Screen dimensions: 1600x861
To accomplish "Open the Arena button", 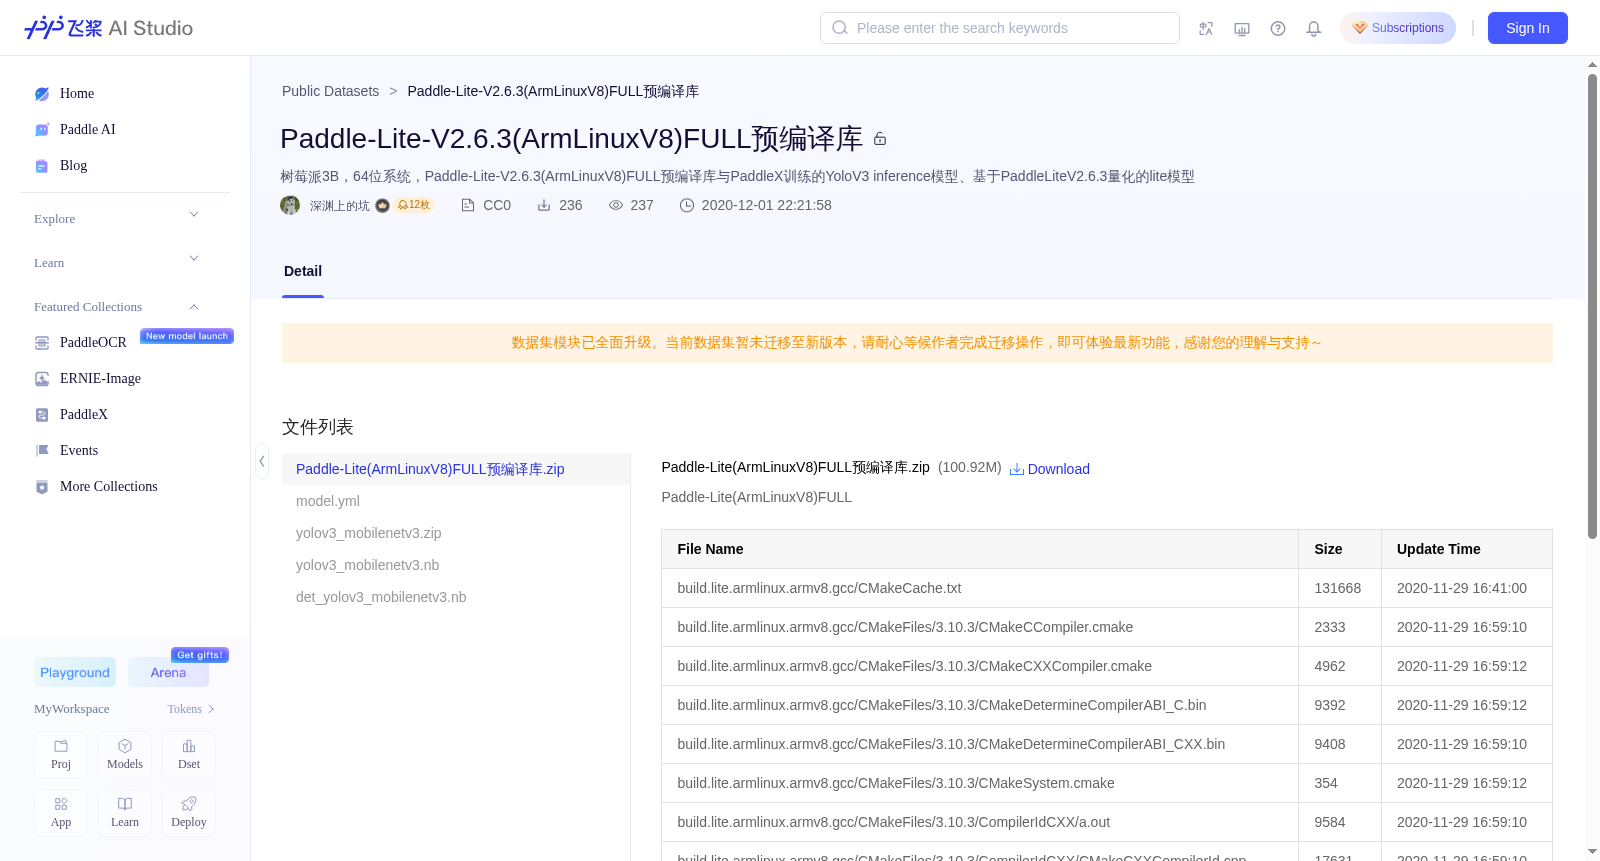I will tap(168, 672).
